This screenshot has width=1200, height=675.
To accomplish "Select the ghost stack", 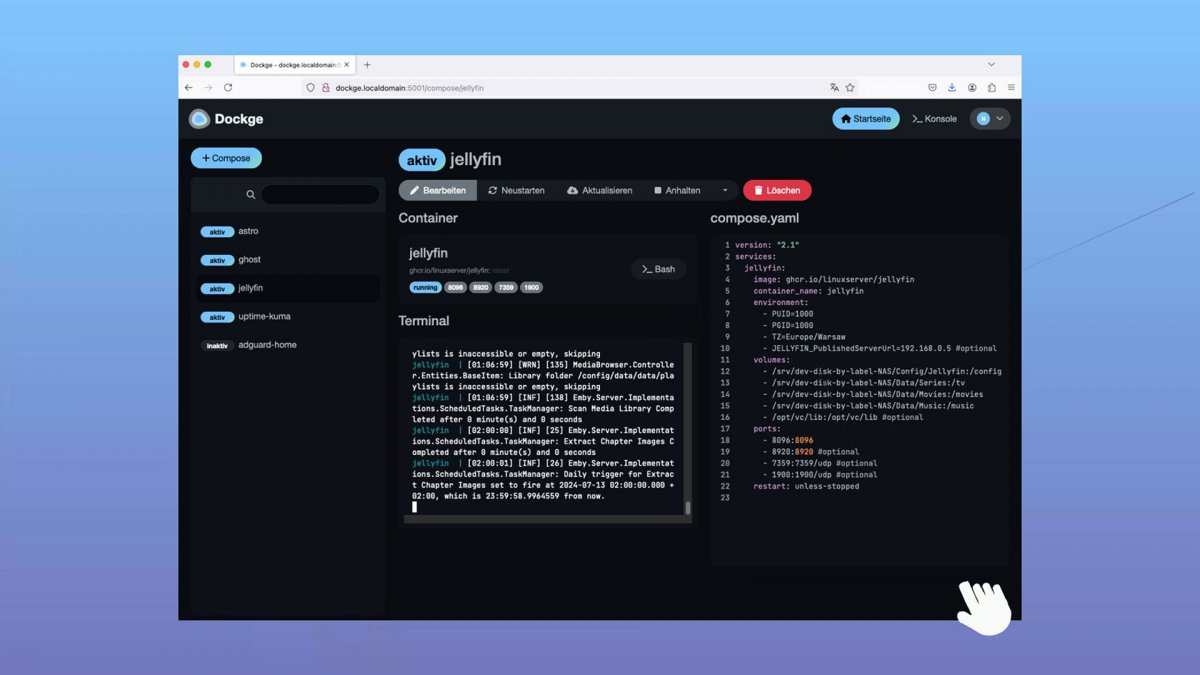I will (287, 260).
